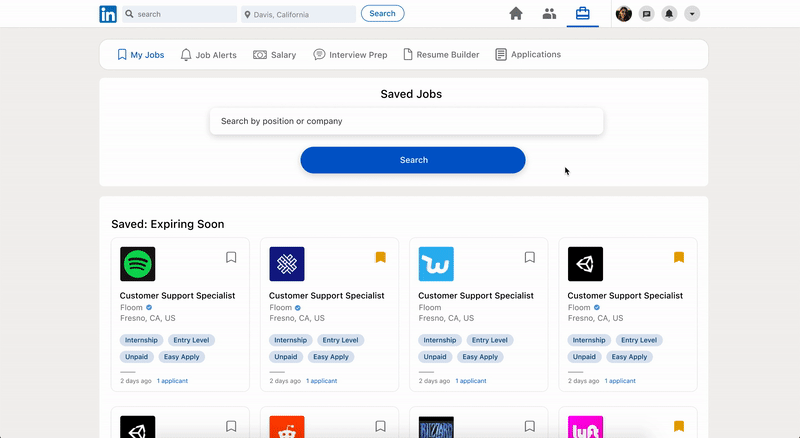This screenshot has width=800, height=438.
Task: Switch to the Interview Prep tab
Action: (x=351, y=55)
